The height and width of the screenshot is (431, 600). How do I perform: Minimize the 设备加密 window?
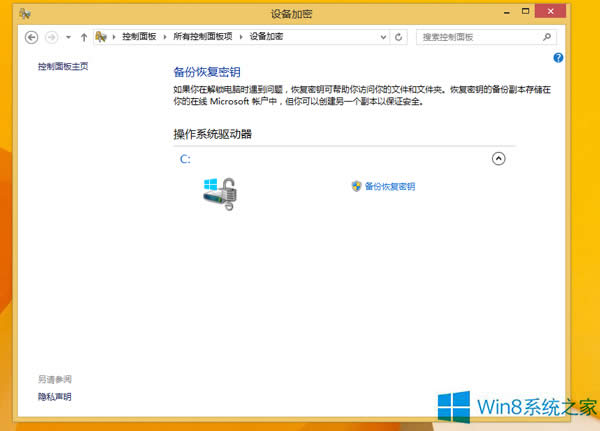click(507, 12)
